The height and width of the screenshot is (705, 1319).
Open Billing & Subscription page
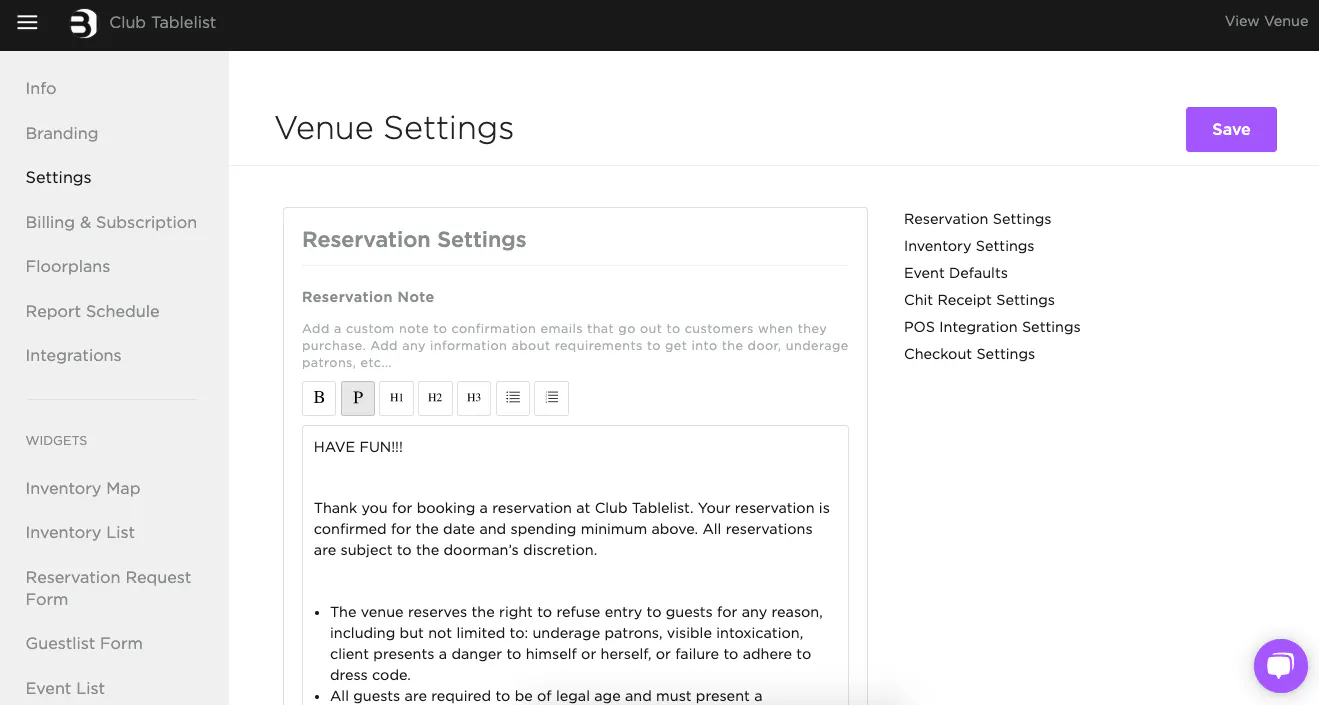pyautogui.click(x=111, y=222)
